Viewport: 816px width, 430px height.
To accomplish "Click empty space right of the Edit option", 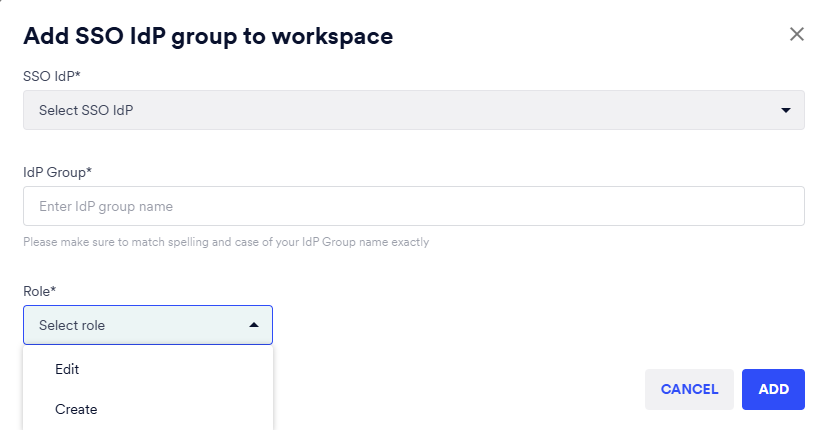I will 190,369.
